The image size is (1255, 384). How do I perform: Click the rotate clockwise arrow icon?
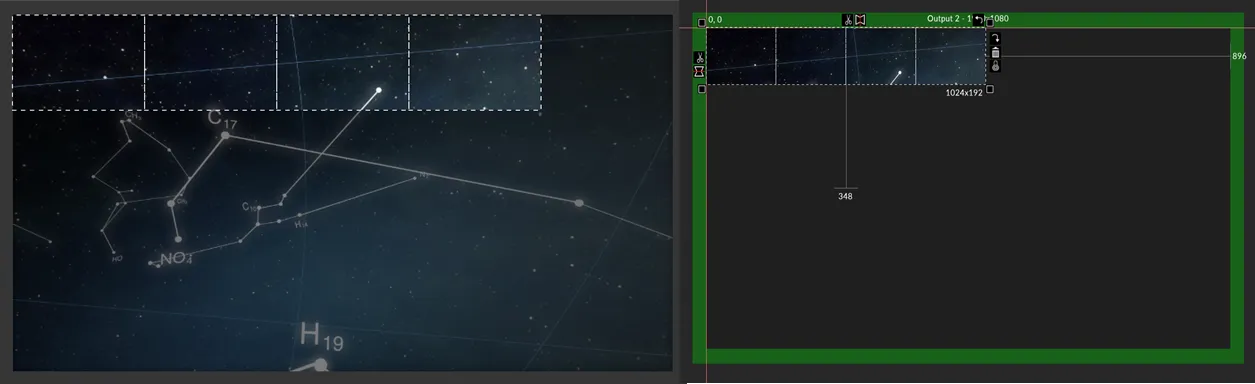[995, 38]
